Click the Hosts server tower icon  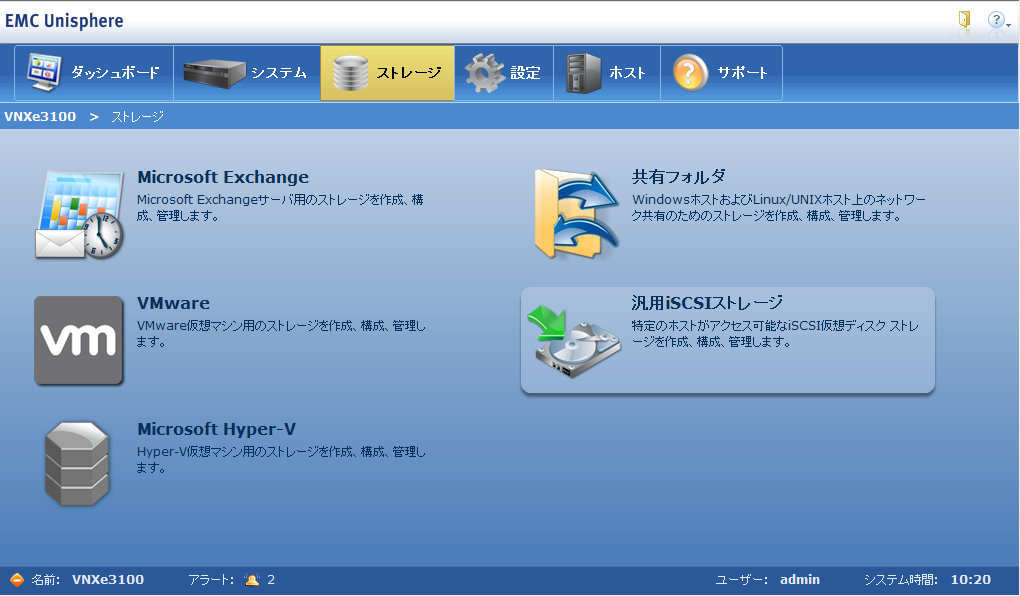(x=582, y=73)
